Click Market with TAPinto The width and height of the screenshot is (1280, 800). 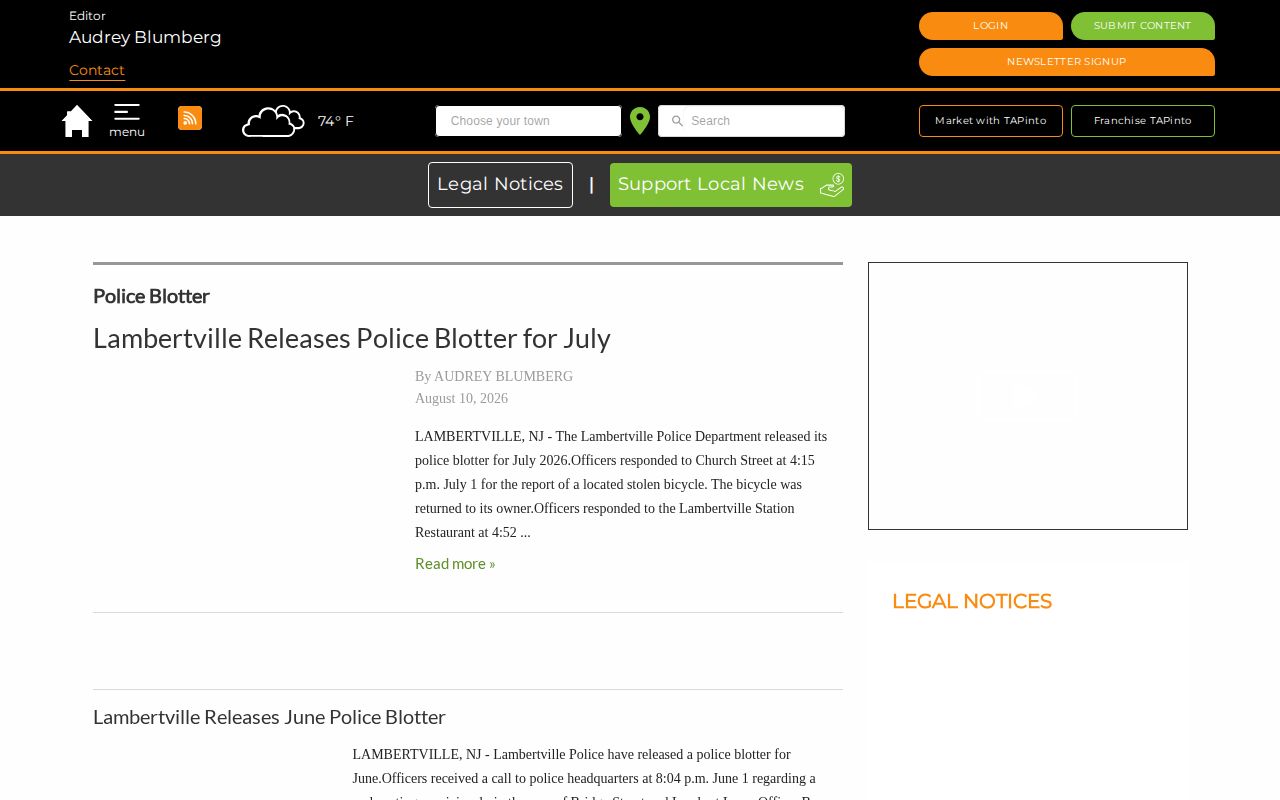[x=991, y=121]
